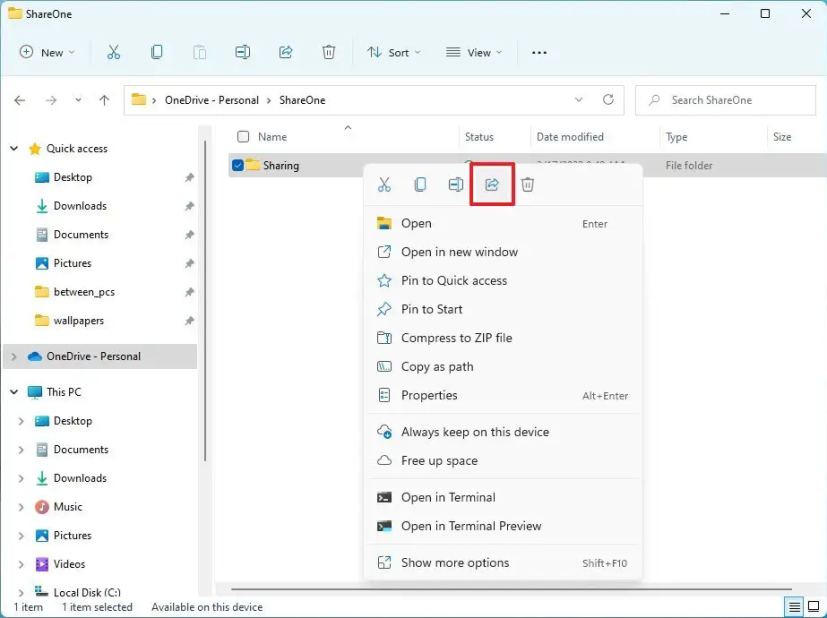This screenshot has width=827, height=618.
Task: Go up one level with the up arrow
Action: (104, 100)
